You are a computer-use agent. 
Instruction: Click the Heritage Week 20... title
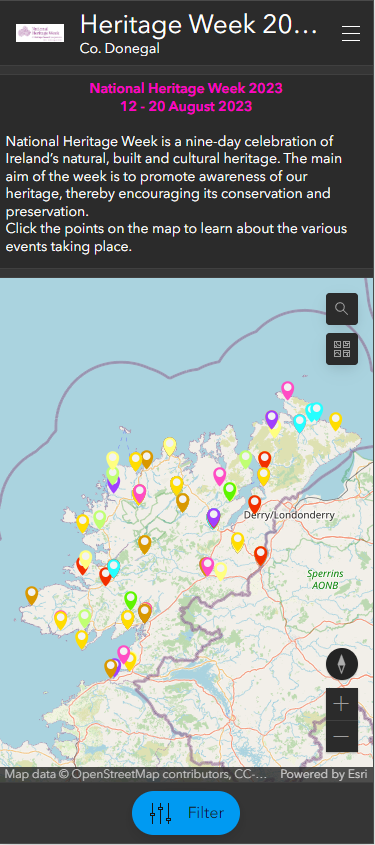point(199,24)
